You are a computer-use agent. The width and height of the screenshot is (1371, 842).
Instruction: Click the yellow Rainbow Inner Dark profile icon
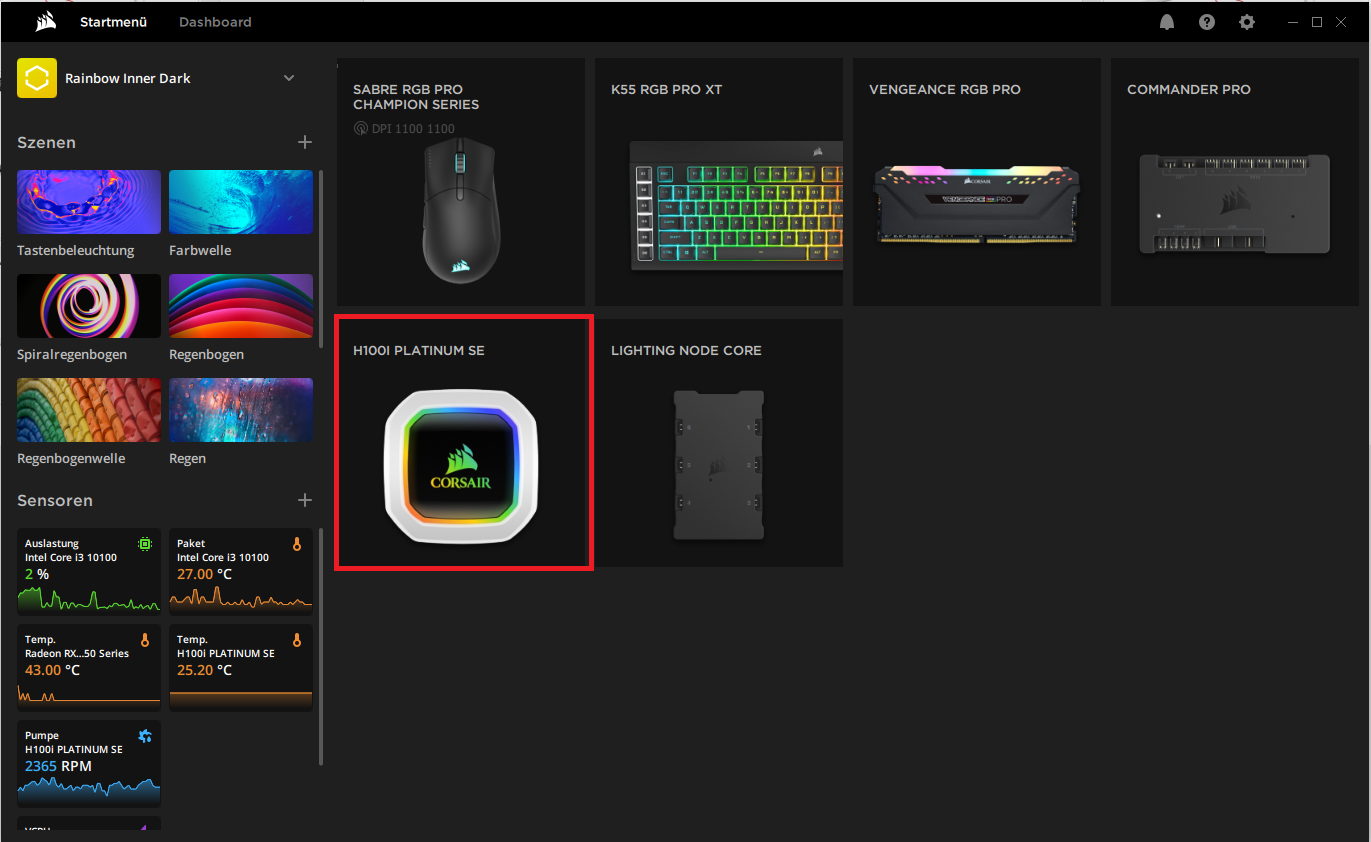pos(37,78)
